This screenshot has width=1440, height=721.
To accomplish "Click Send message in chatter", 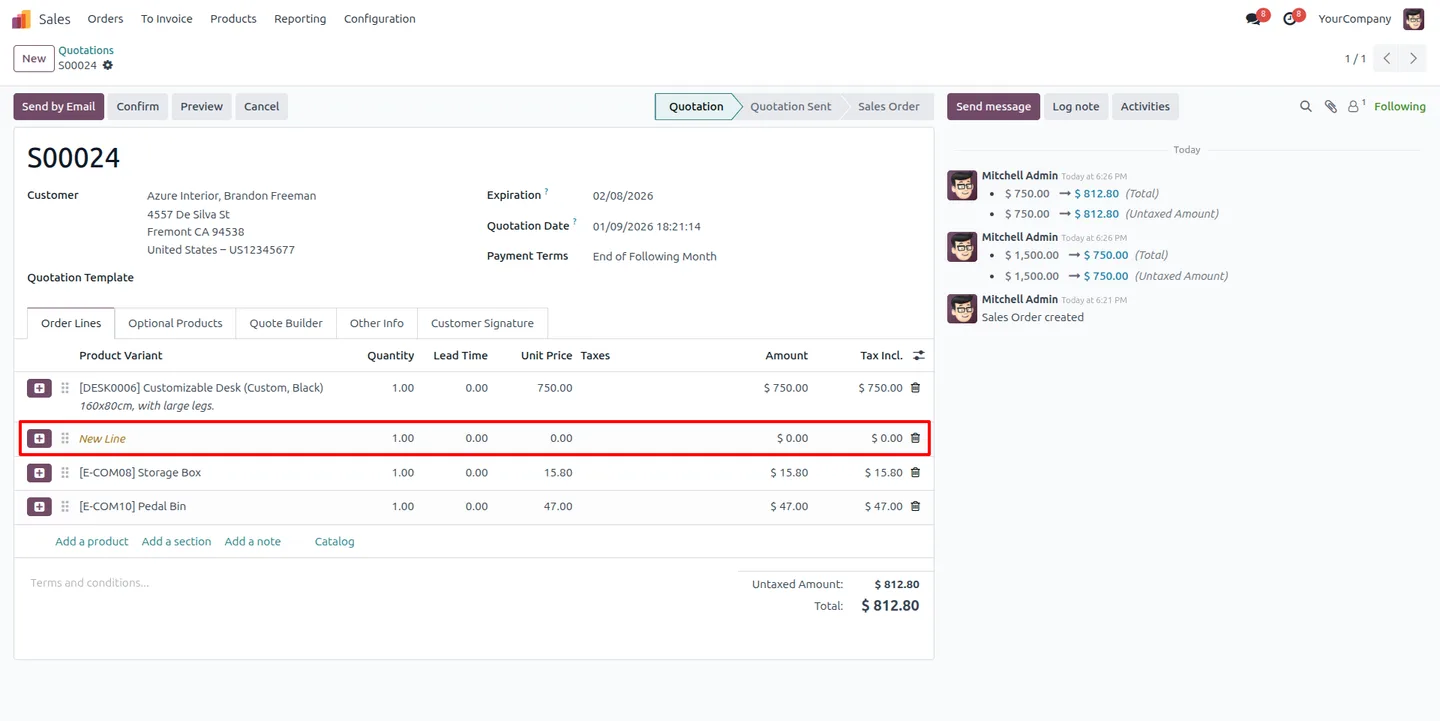I will [993, 106].
